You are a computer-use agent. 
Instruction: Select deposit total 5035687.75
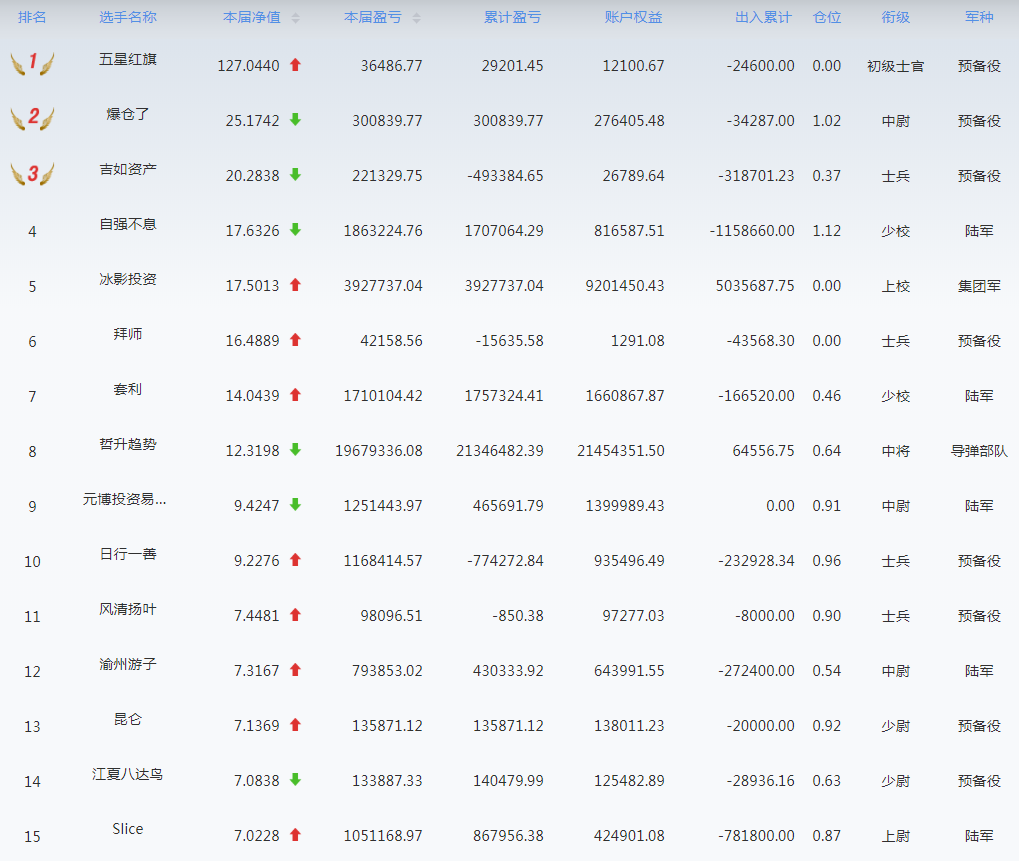[x=755, y=286]
